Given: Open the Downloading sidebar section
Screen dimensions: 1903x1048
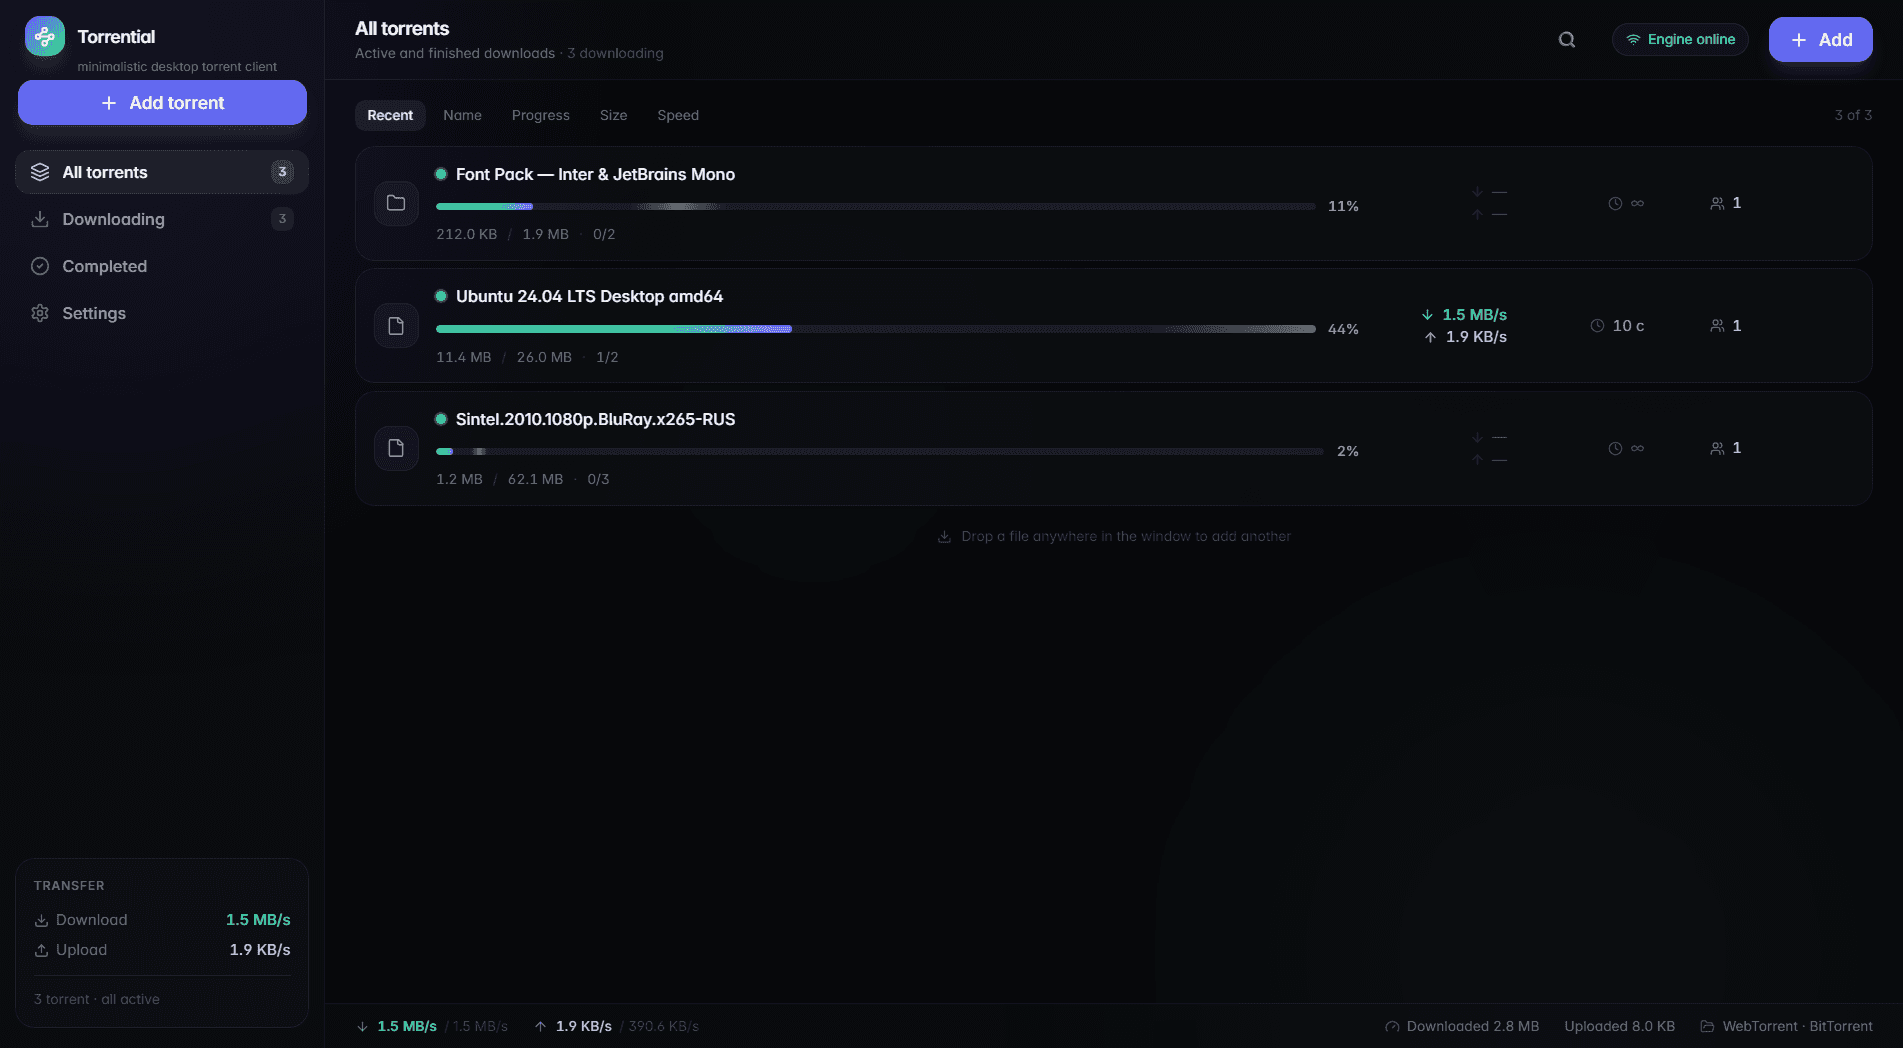Looking at the screenshot, I should coord(162,219).
